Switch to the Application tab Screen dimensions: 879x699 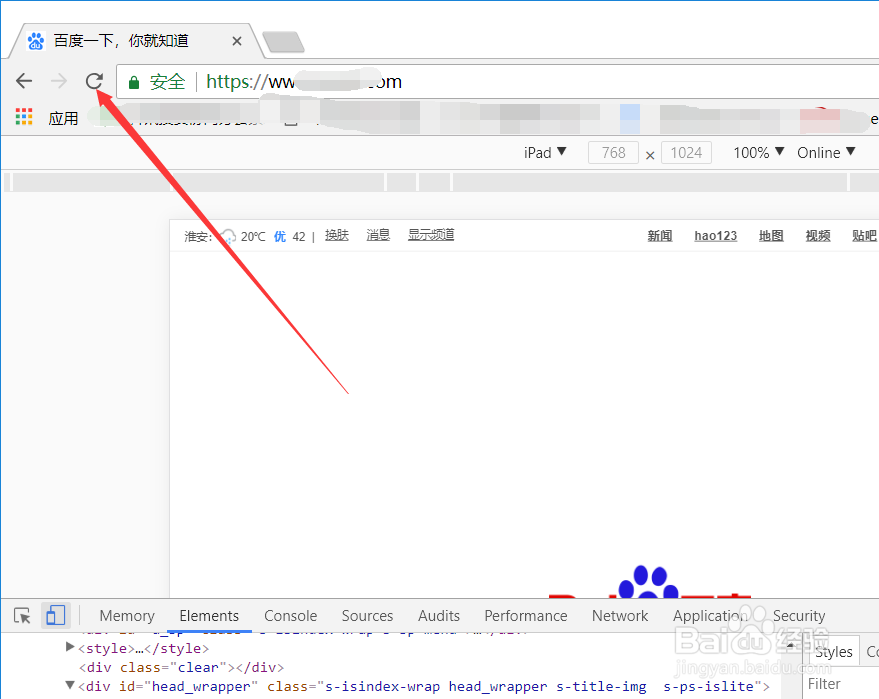[x=710, y=615]
